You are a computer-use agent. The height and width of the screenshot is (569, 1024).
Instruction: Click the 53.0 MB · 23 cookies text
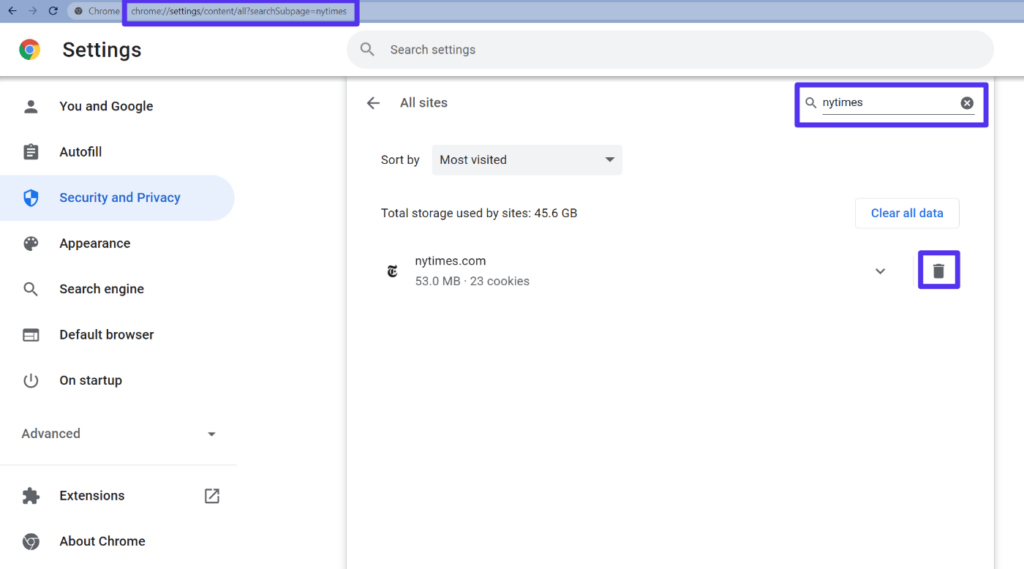click(x=472, y=282)
